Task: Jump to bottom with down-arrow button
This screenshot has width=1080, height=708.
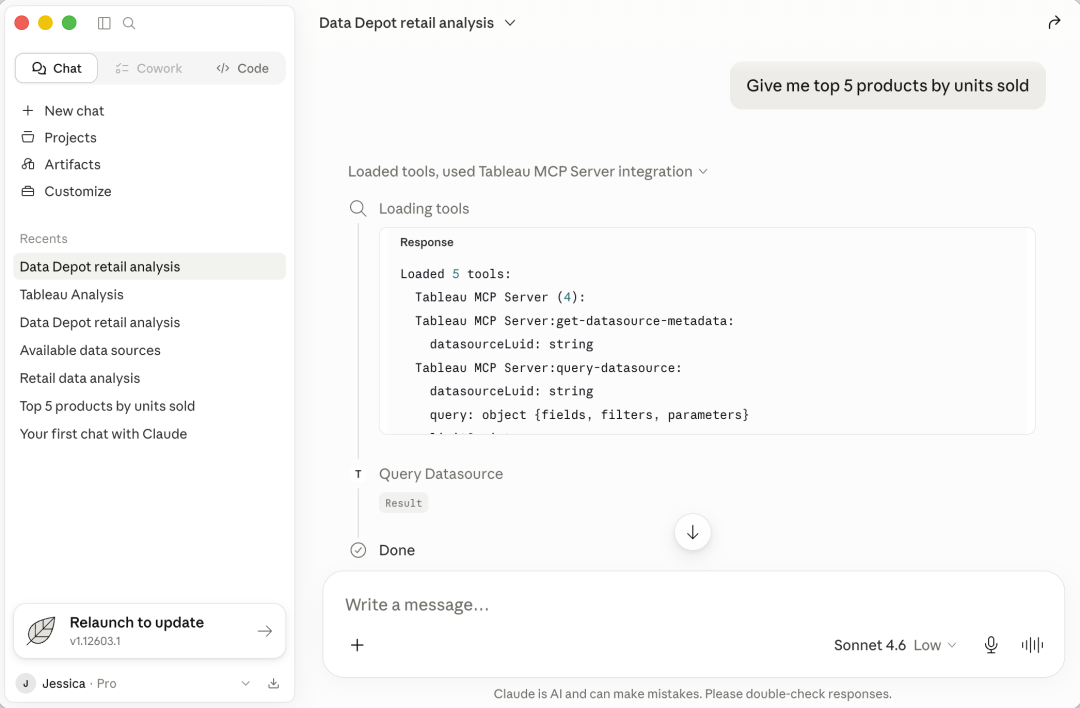Action: [692, 532]
